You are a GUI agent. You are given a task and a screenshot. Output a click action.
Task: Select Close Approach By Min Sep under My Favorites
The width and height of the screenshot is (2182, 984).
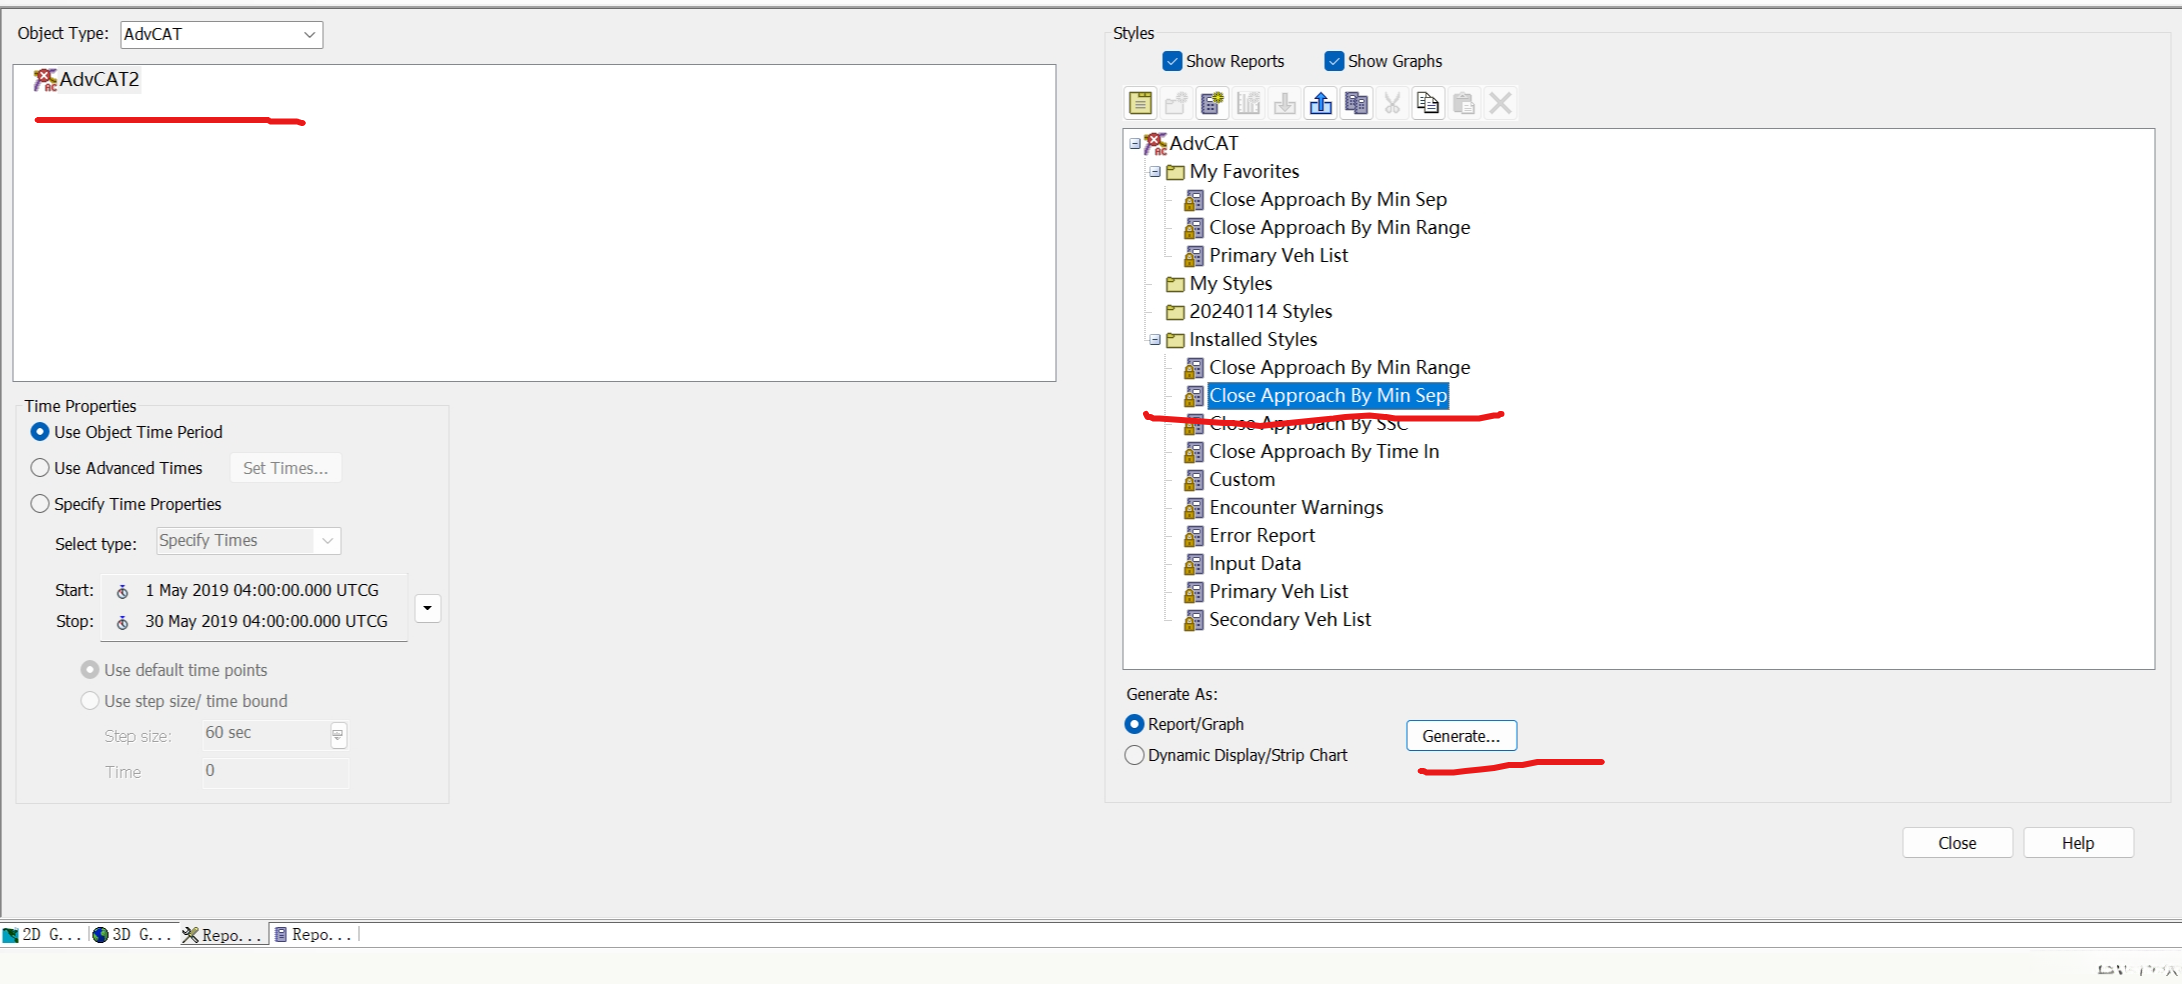coord(1328,200)
